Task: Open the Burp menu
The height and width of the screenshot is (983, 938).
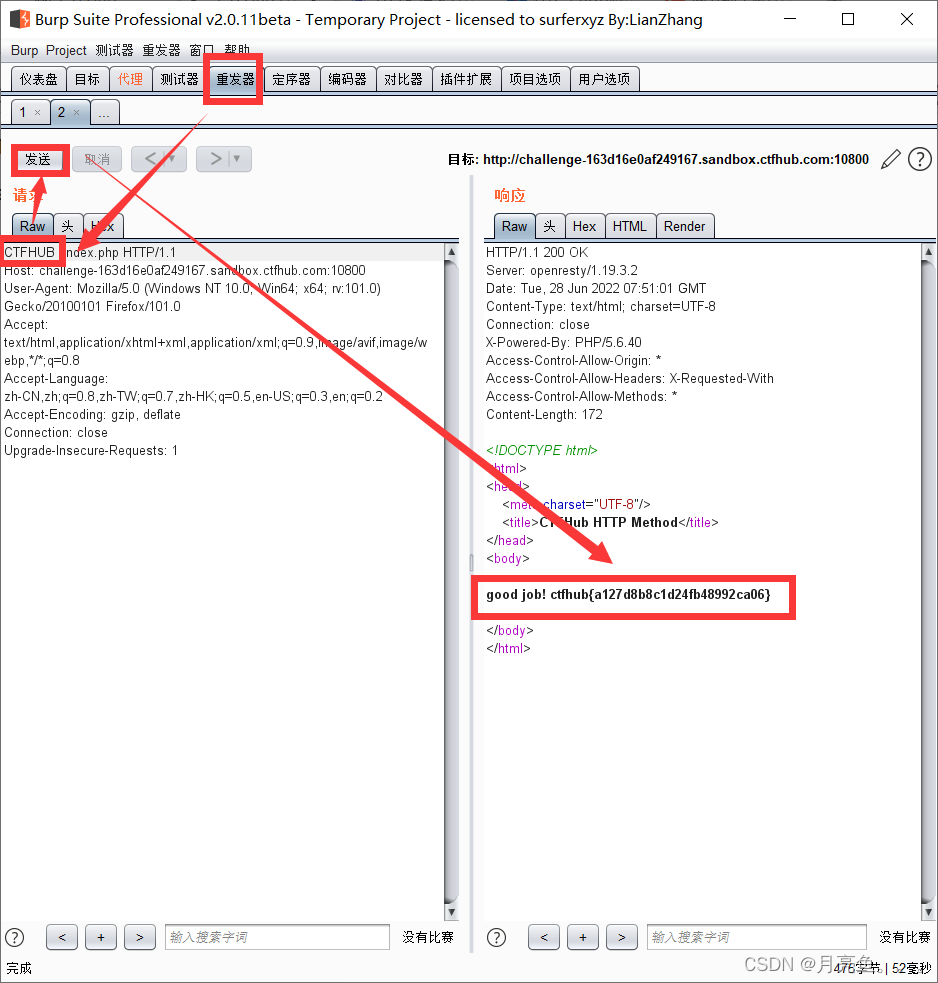Action: [24, 50]
